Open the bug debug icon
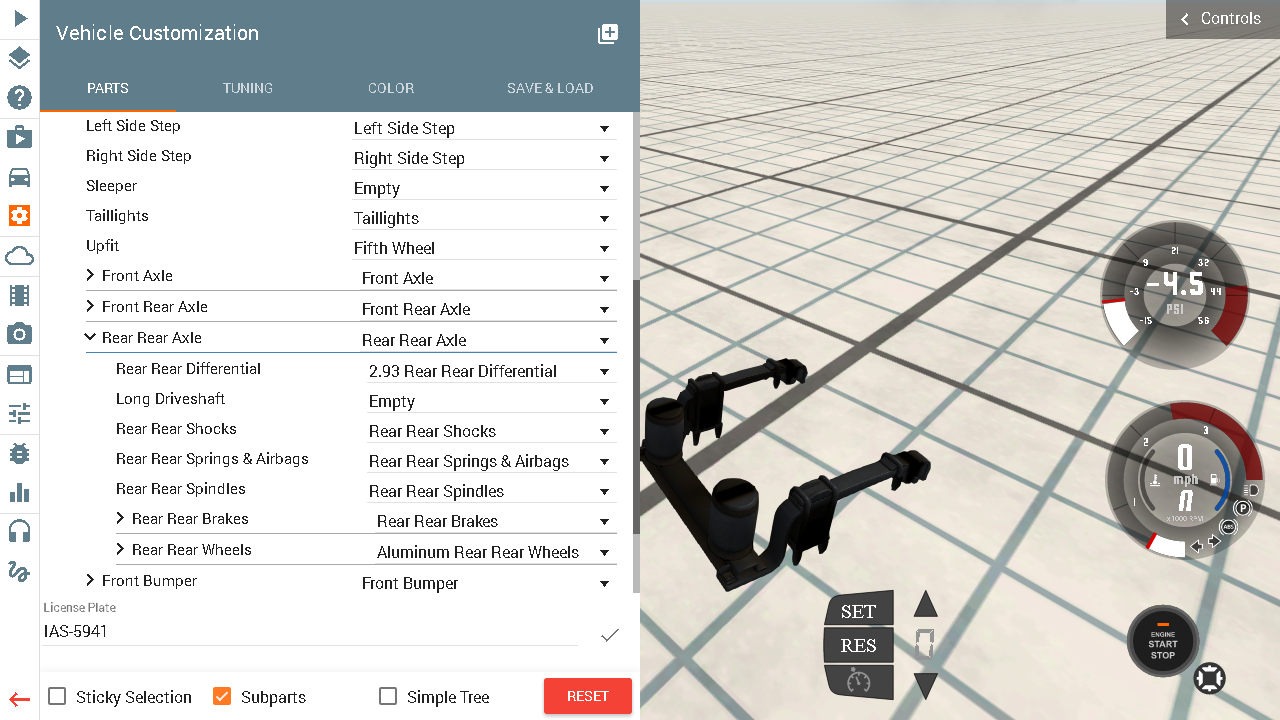Screen dimensions: 1280x720 tap(19, 452)
